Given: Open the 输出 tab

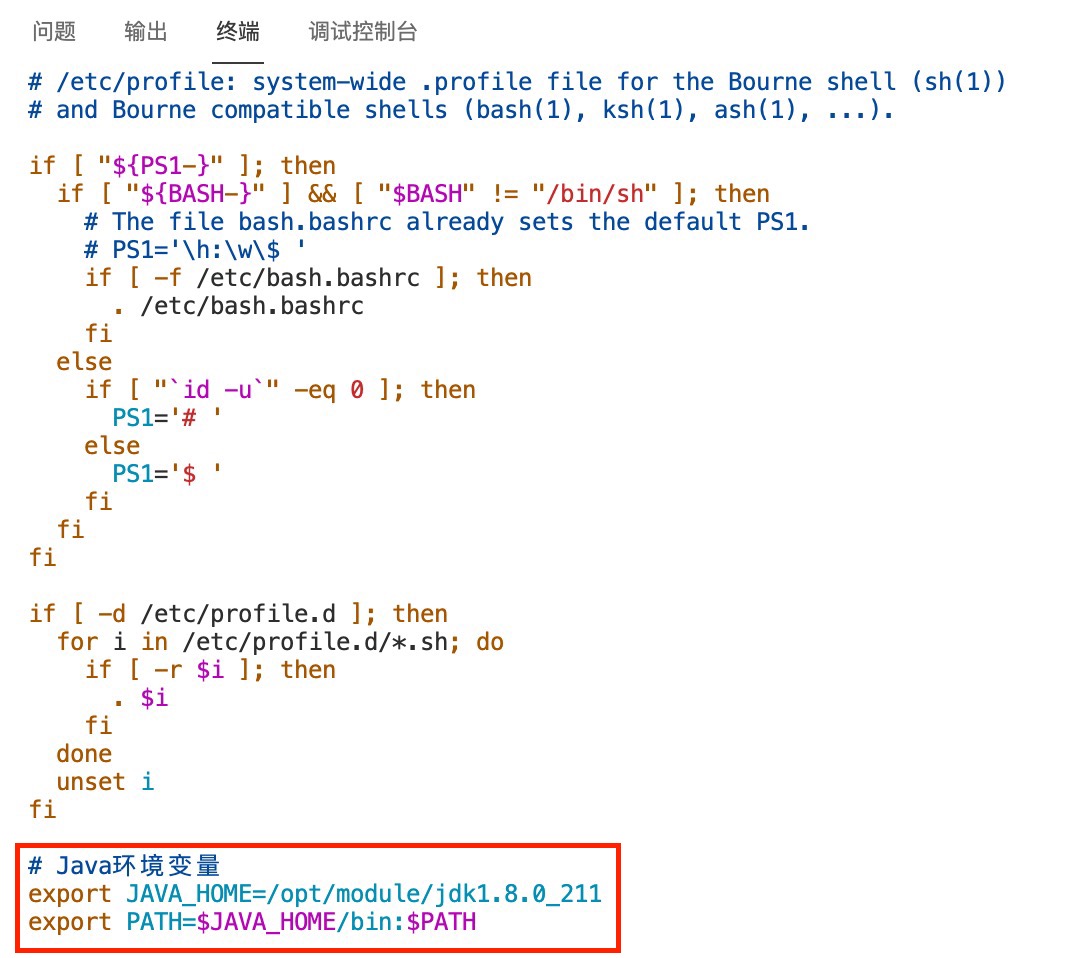Looking at the screenshot, I should (x=146, y=32).
